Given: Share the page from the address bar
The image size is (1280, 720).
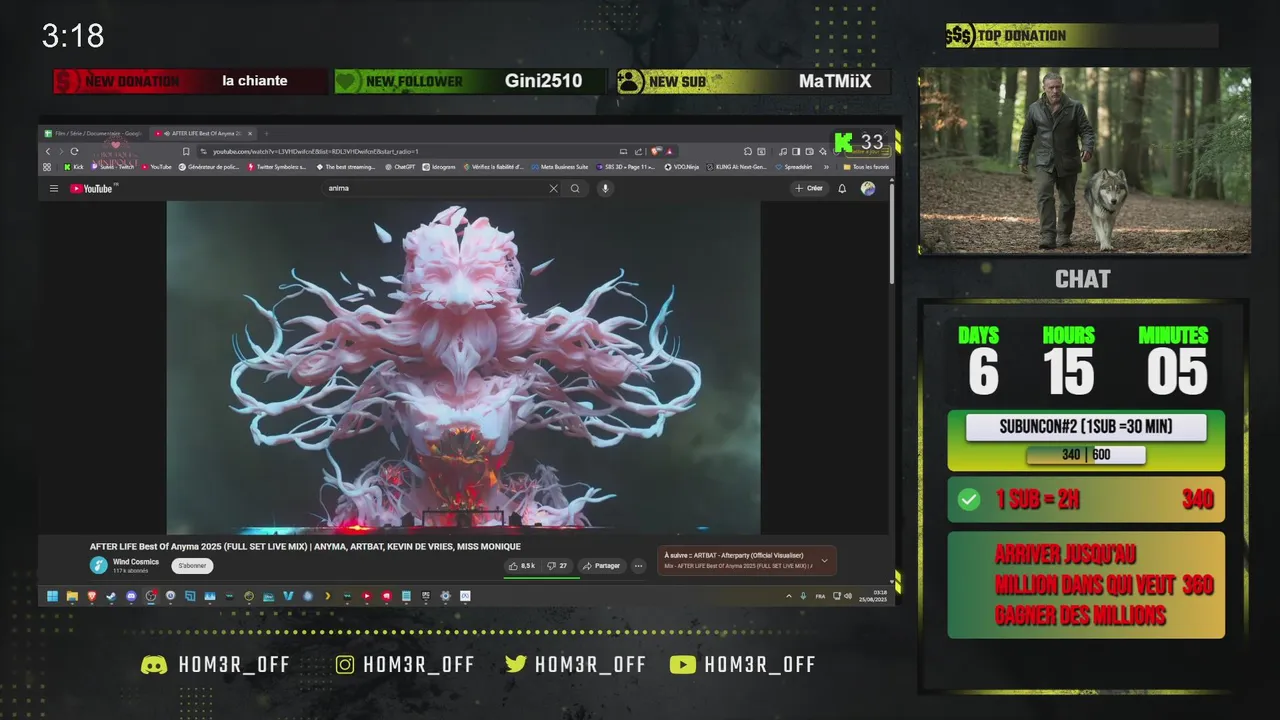Looking at the screenshot, I should 638,151.
